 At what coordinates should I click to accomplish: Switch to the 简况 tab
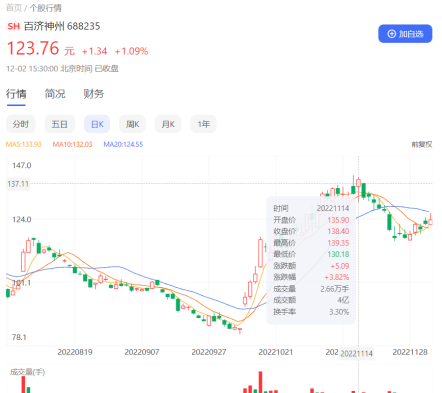coord(55,94)
